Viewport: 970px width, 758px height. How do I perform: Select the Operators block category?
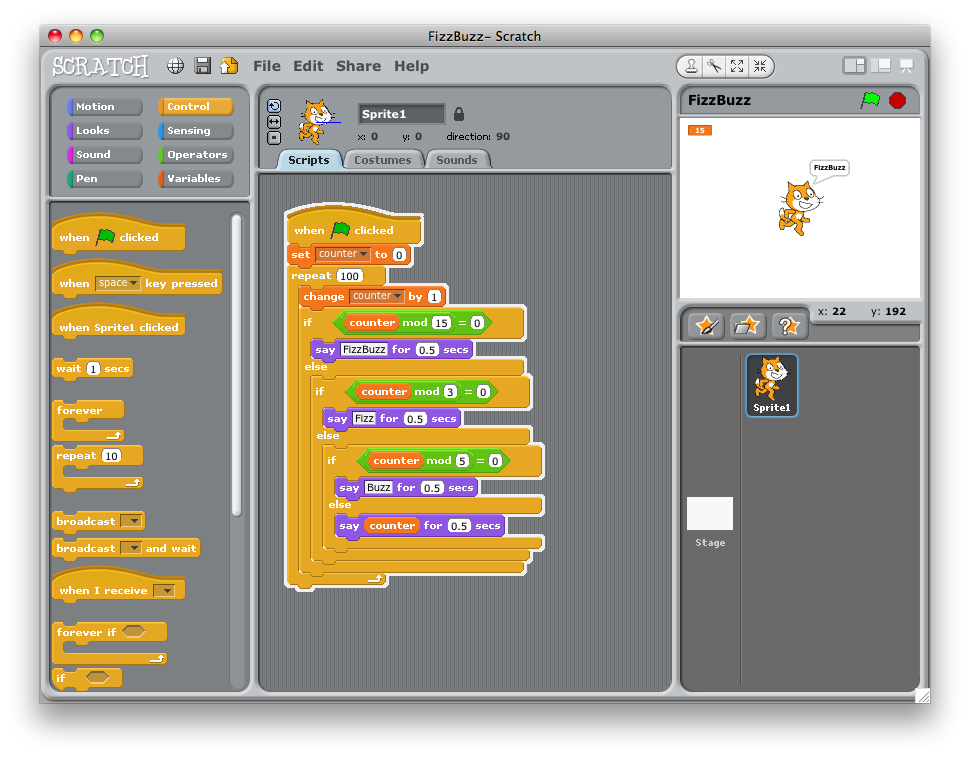pos(196,154)
